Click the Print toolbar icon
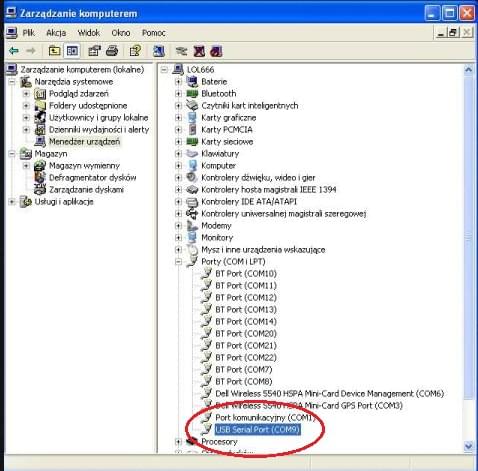The width and height of the screenshot is (478, 471). pyautogui.click(x=112, y=51)
